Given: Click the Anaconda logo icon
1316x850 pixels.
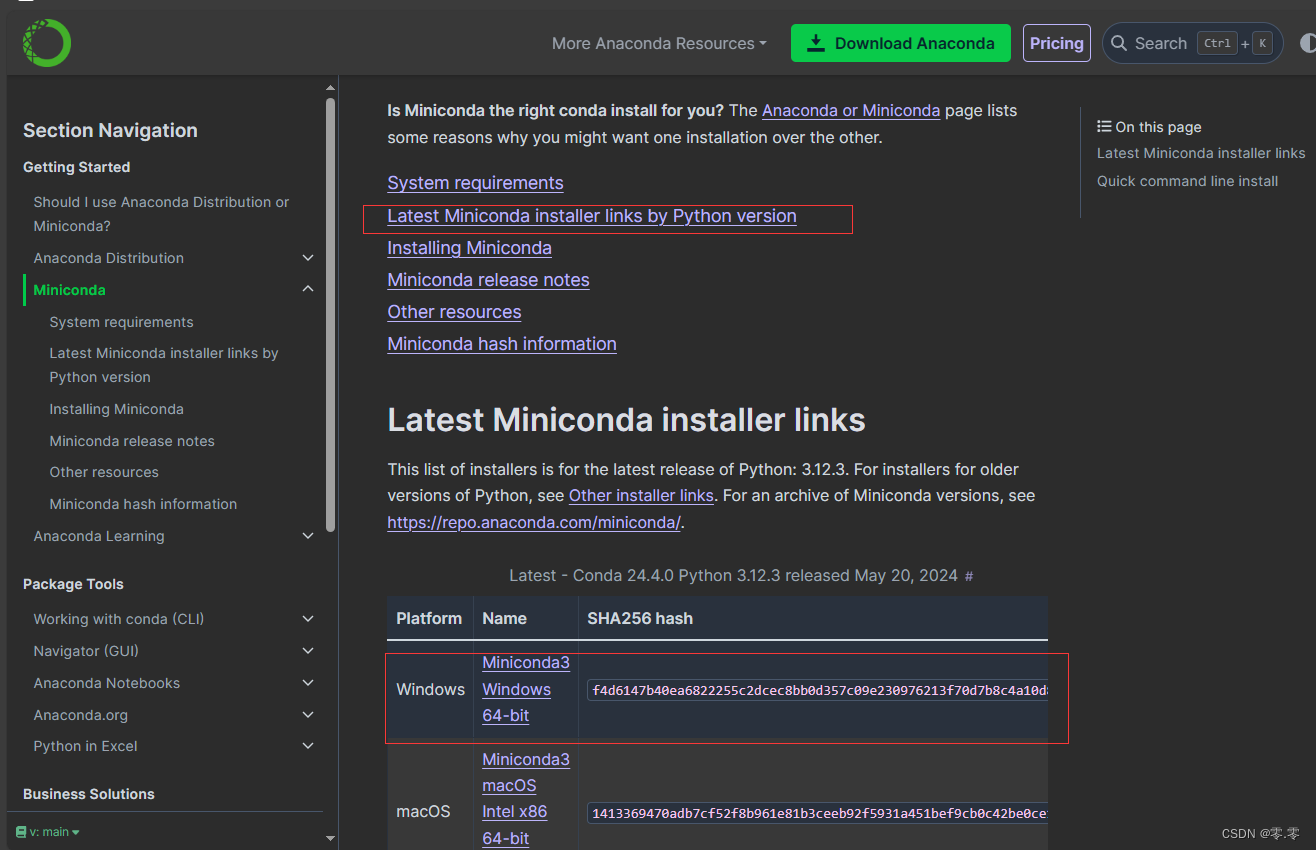Looking at the screenshot, I should [x=47, y=43].
